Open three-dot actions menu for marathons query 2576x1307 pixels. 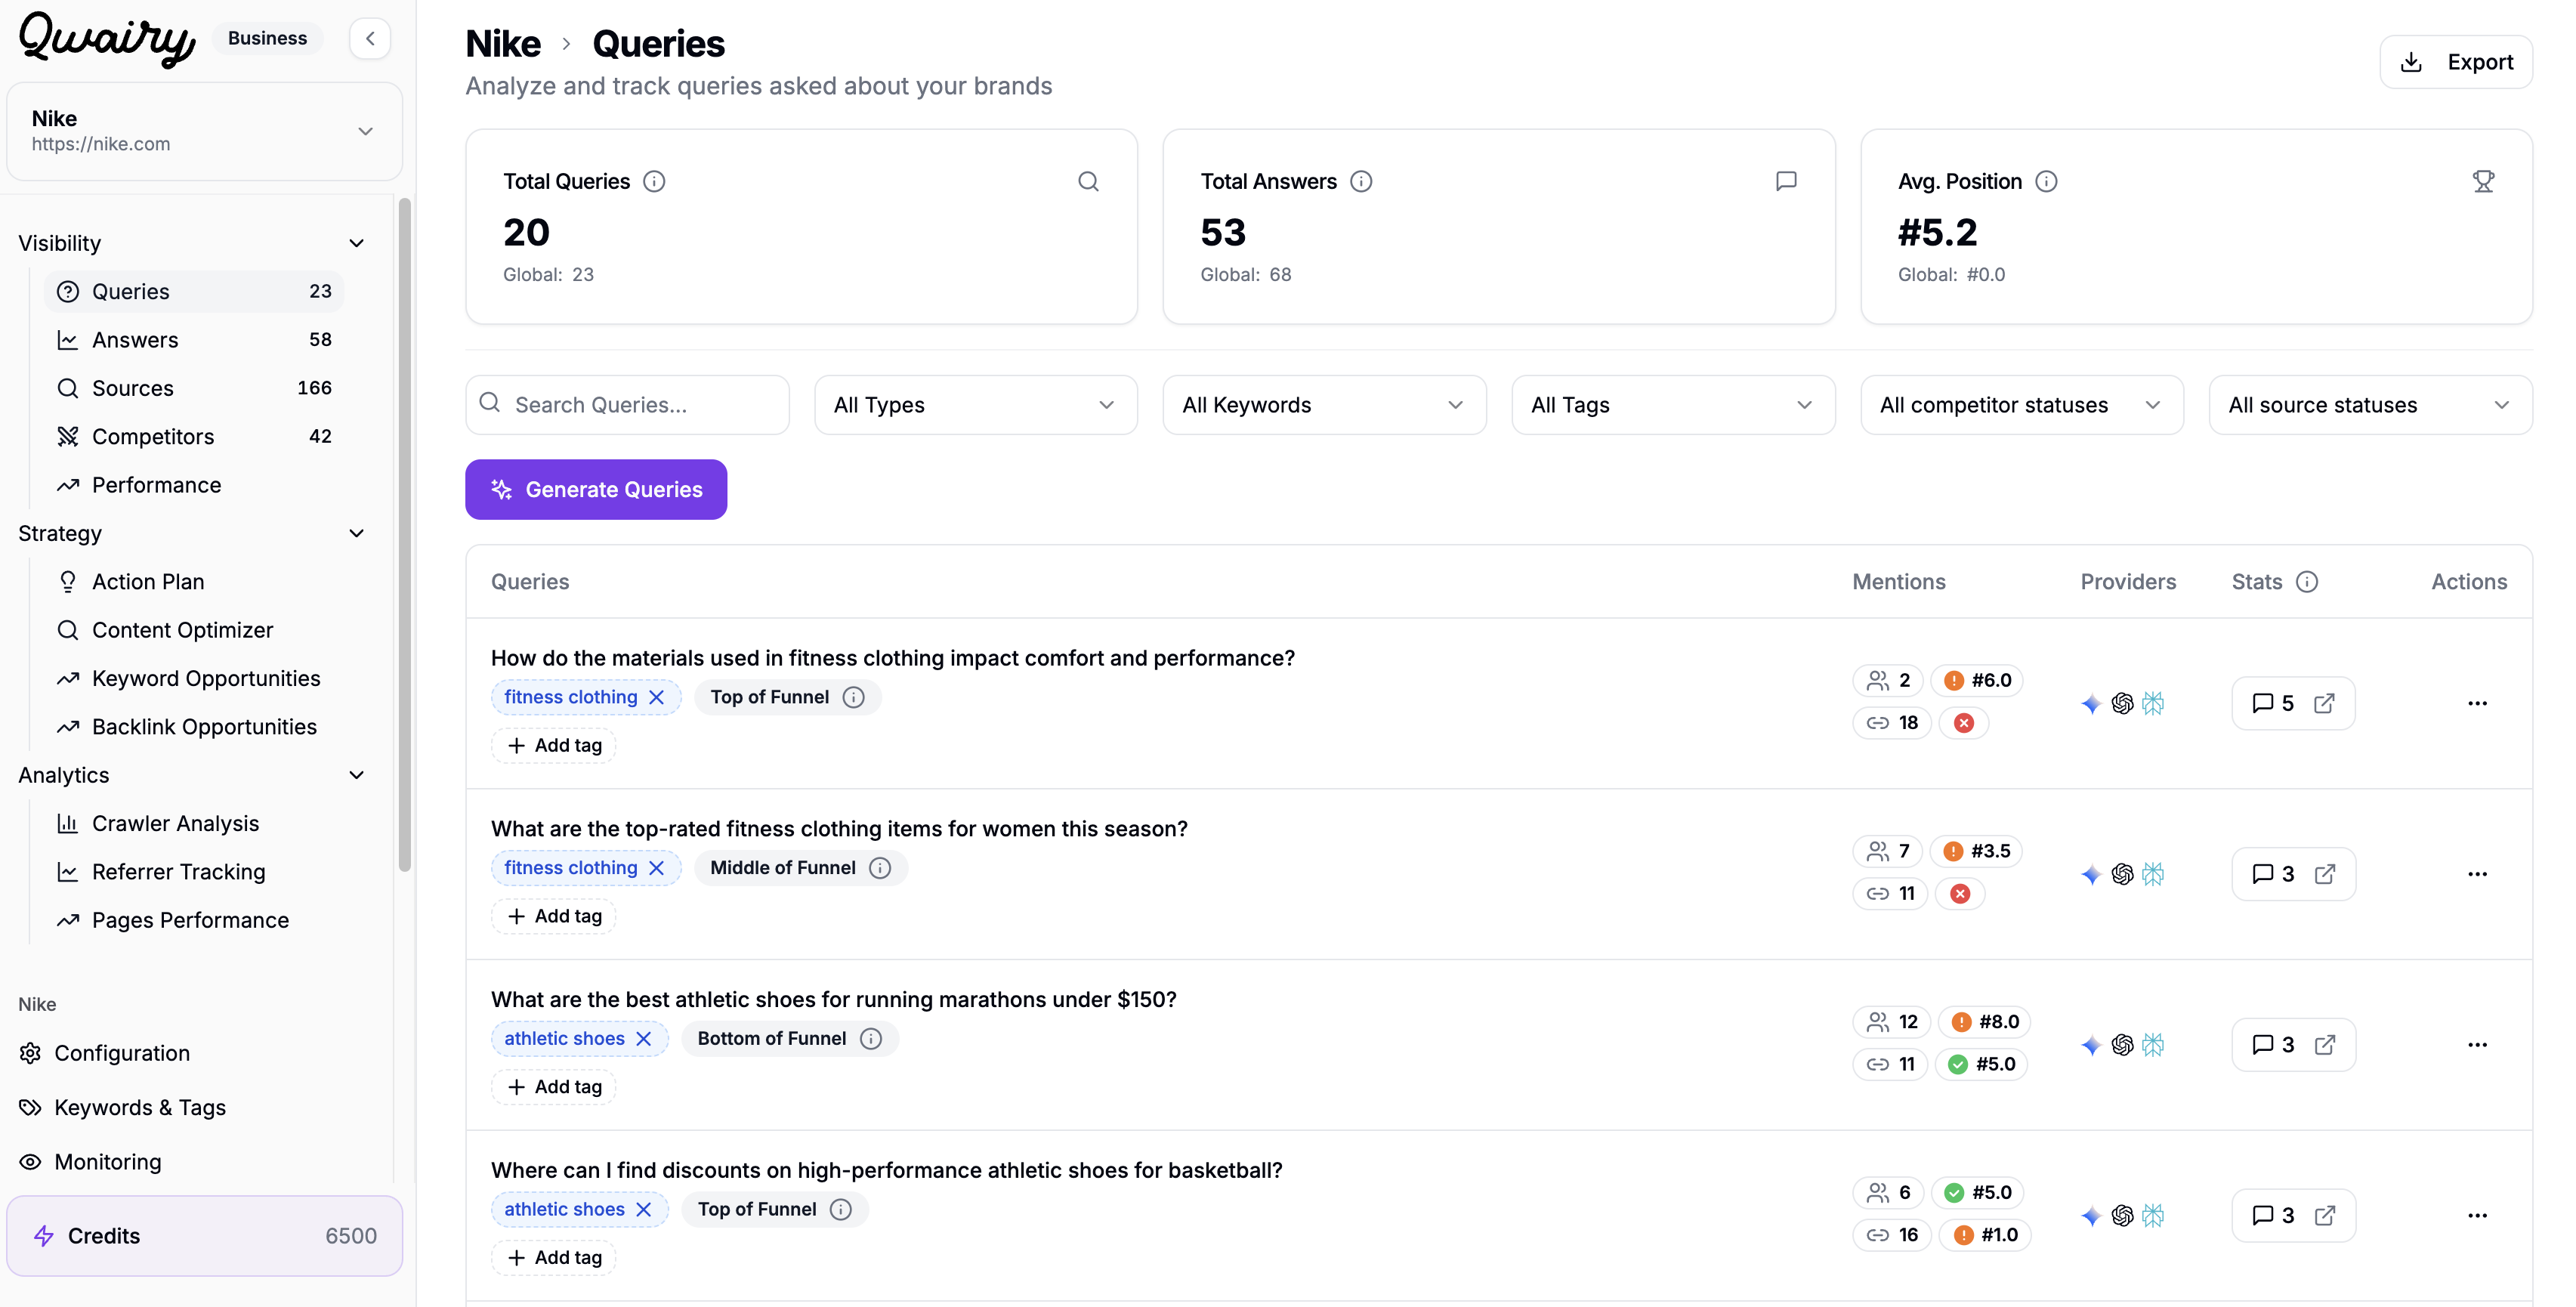point(2477,1045)
